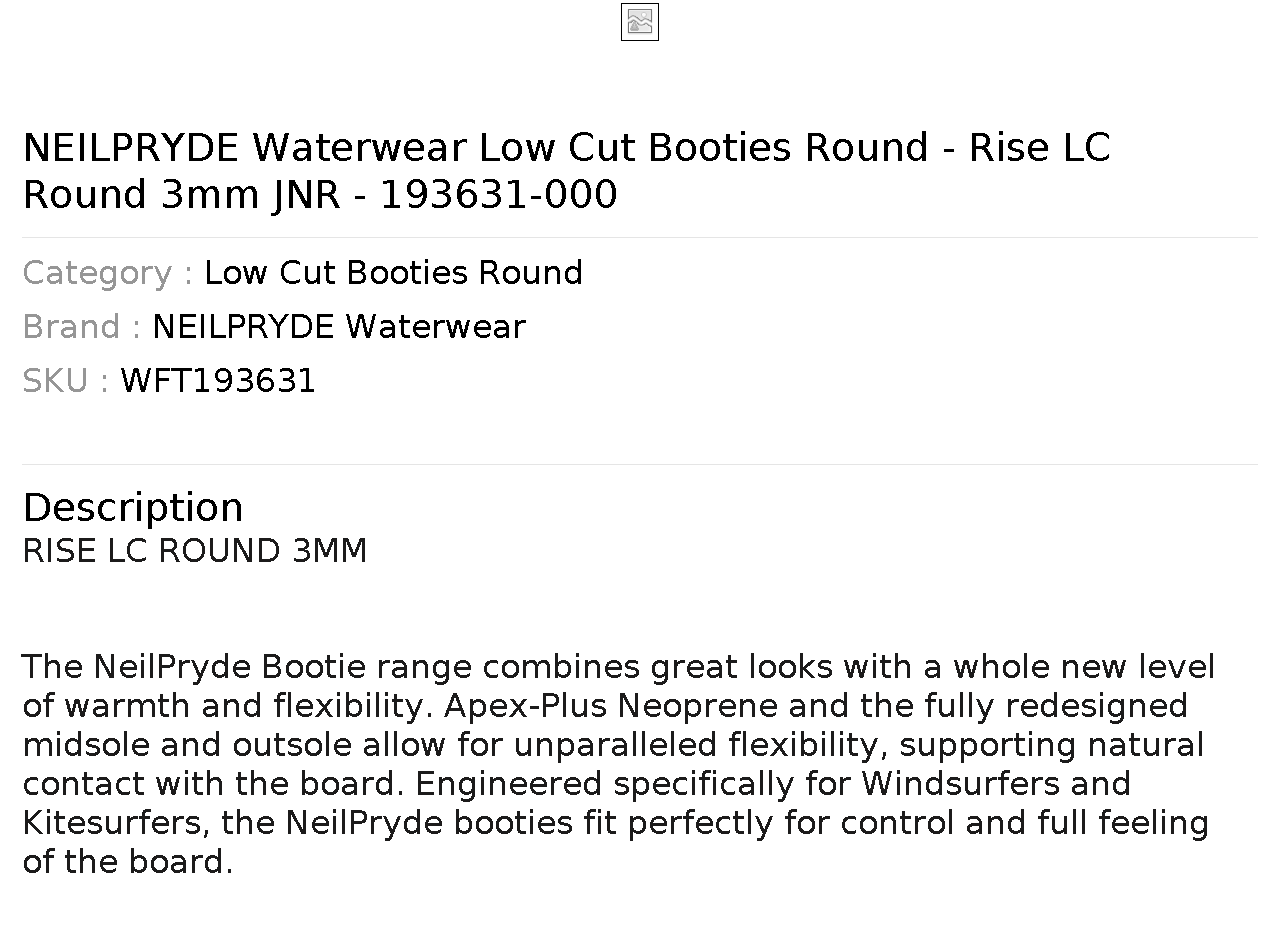The width and height of the screenshot is (1280, 934).
Task: Click JNR in the product title
Action: (306, 195)
